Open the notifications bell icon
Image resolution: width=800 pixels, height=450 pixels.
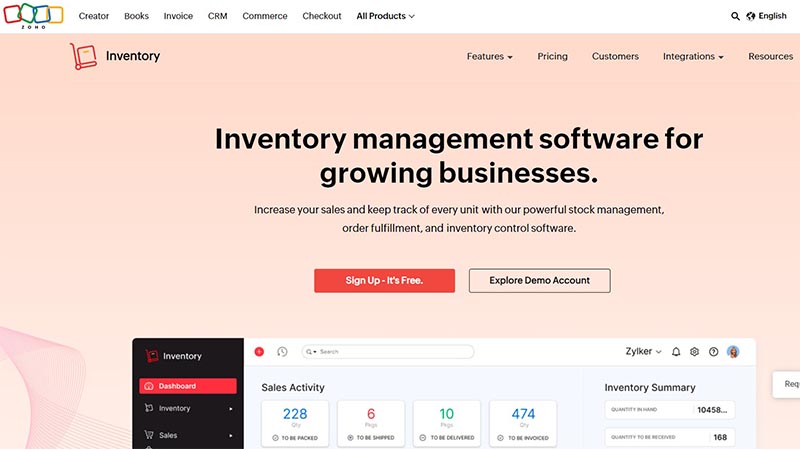[x=676, y=352]
